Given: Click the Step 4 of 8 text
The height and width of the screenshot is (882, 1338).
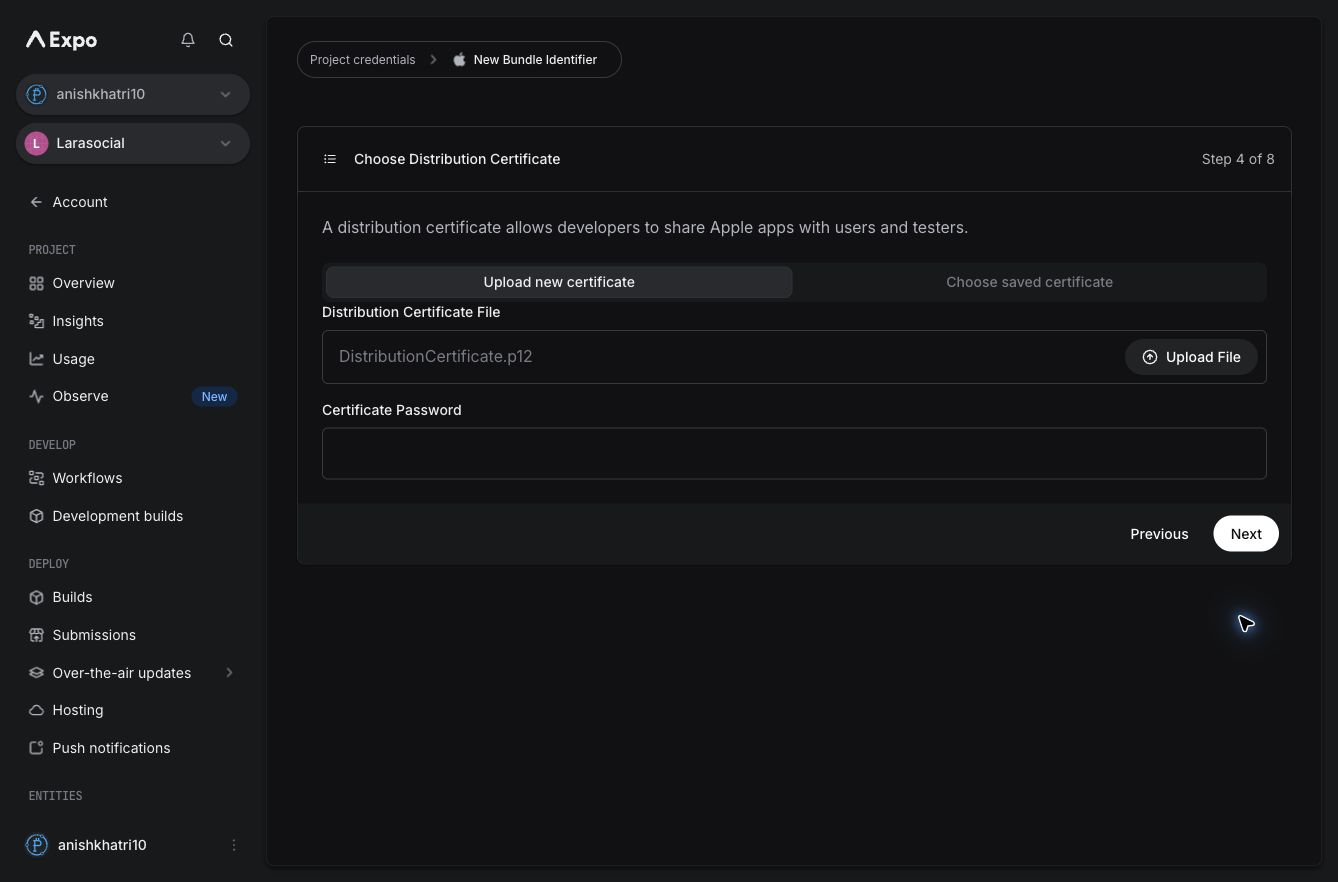Looking at the screenshot, I should click(1238, 159).
